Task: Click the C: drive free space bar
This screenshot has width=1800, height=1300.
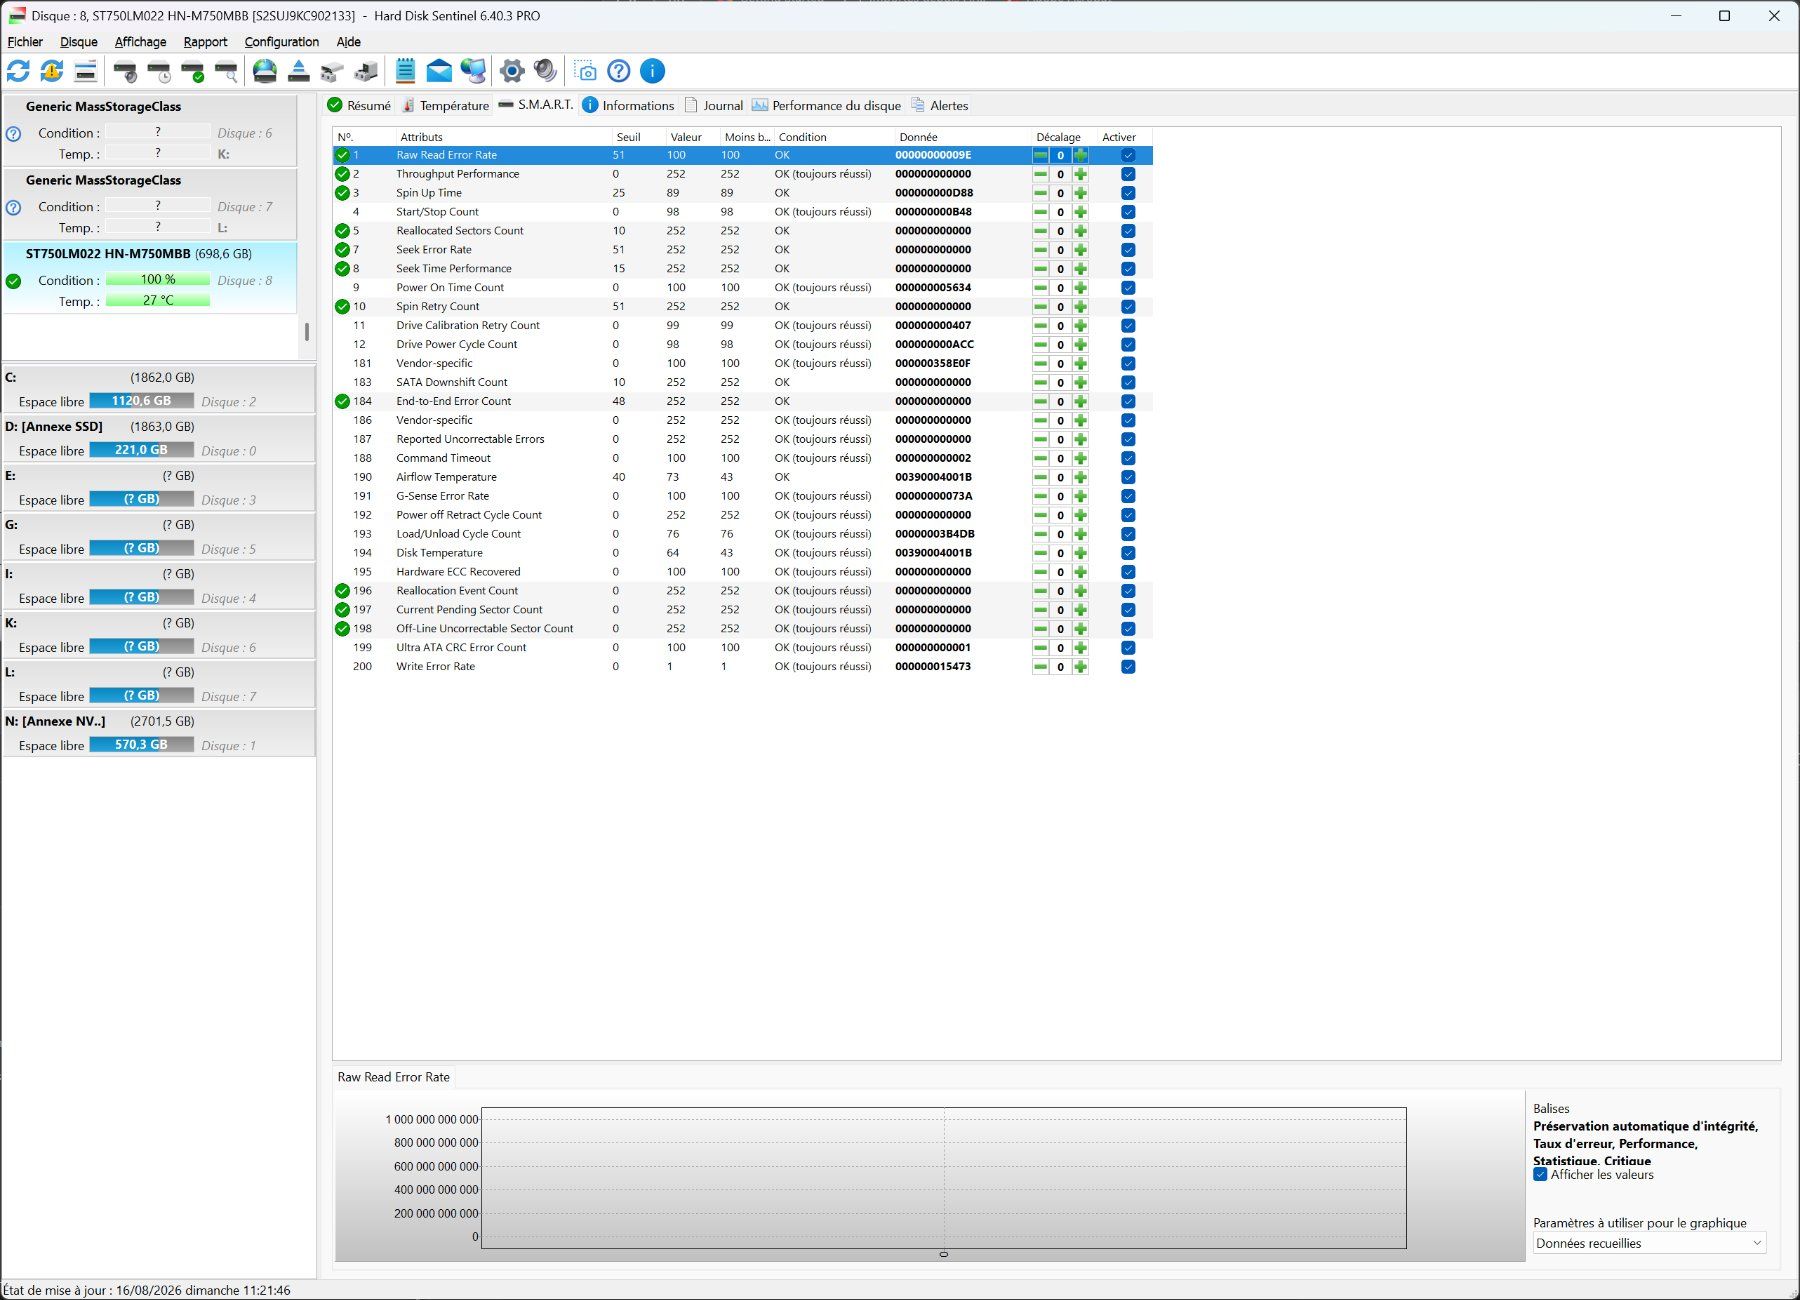Action: pos(141,401)
